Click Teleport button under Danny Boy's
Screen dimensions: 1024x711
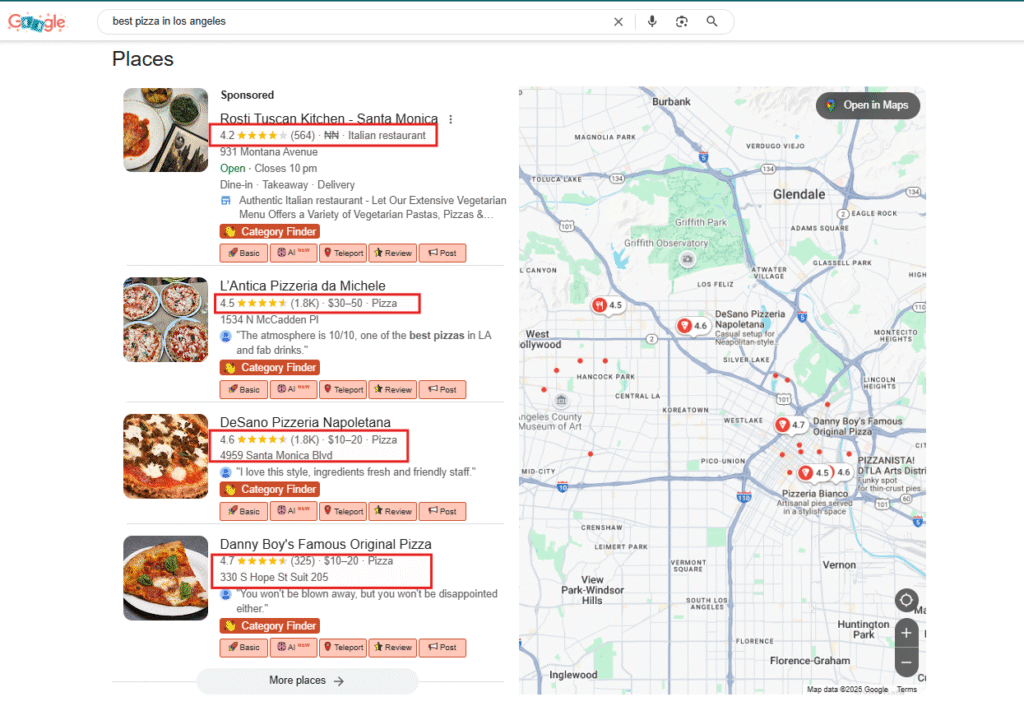(x=343, y=647)
